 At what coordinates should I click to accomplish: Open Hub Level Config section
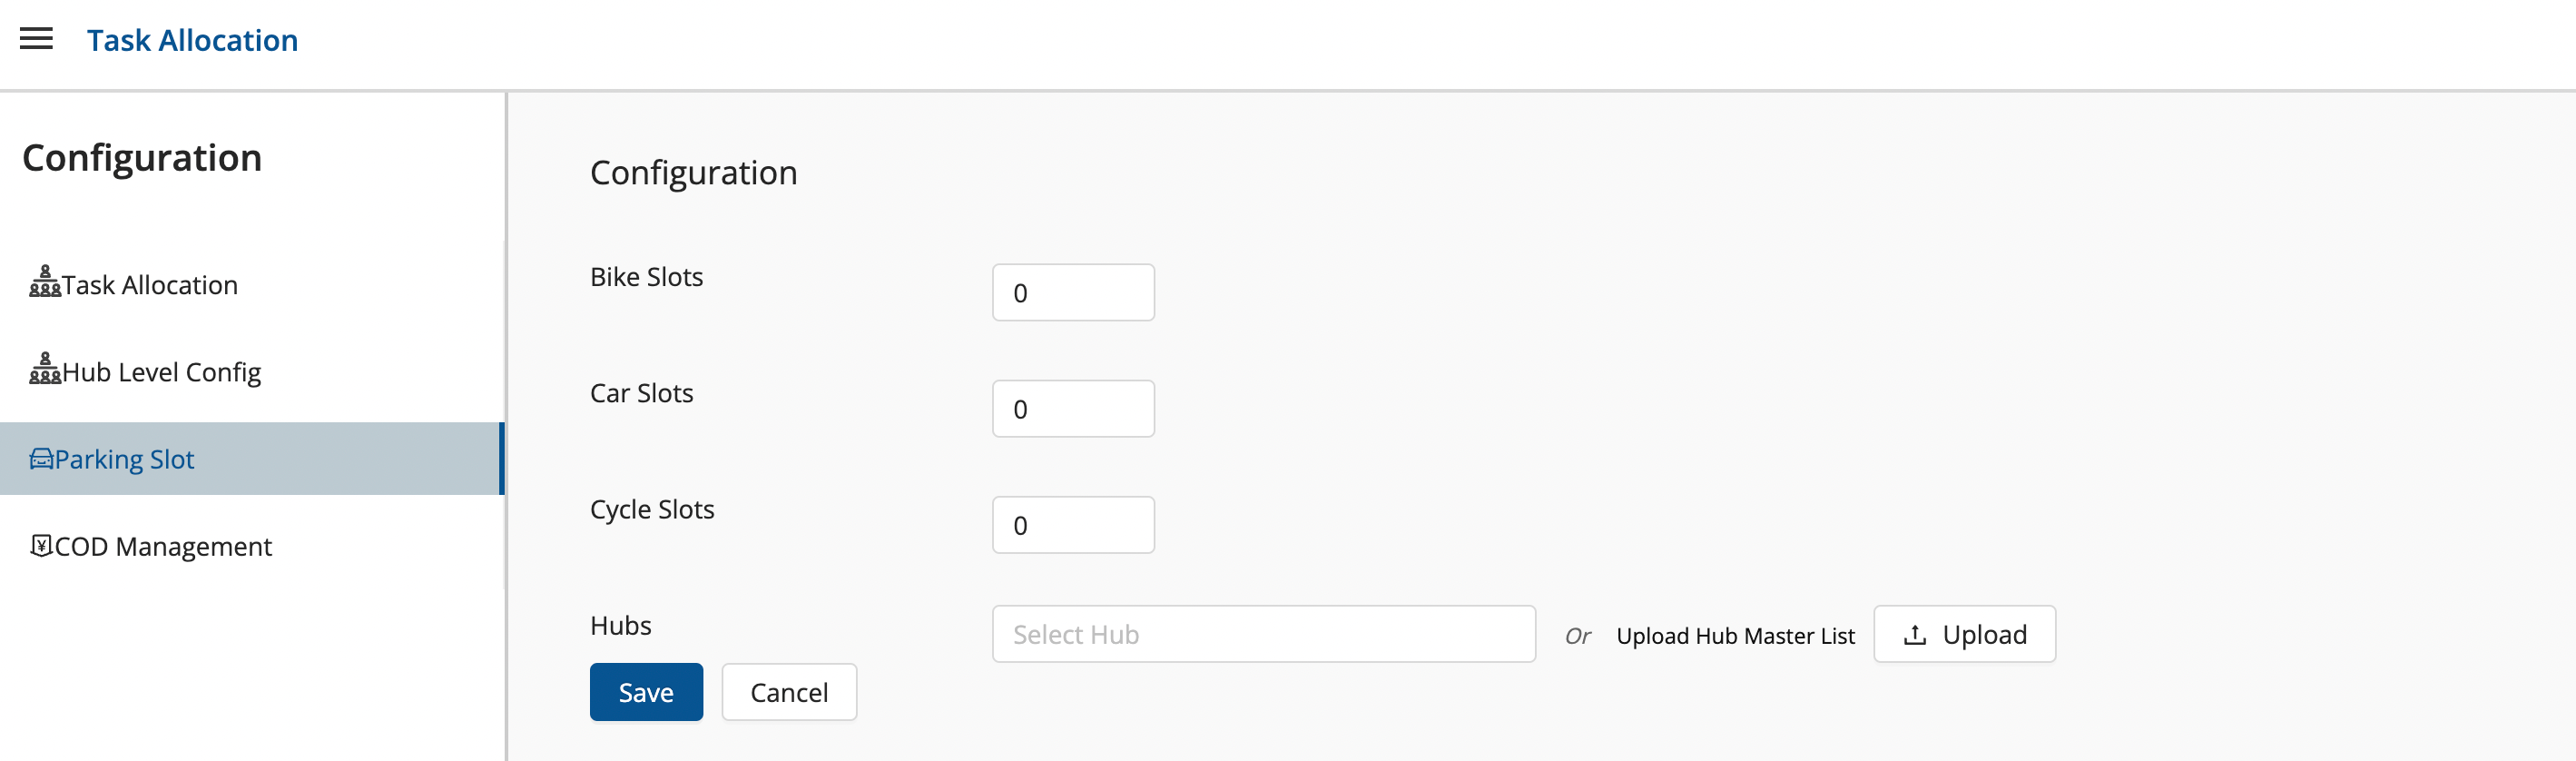[x=161, y=372]
